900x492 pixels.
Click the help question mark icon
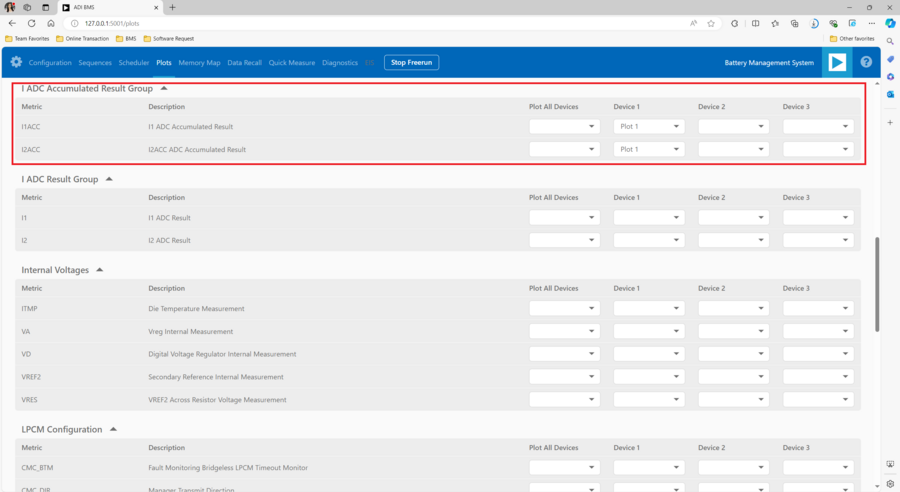(866, 62)
